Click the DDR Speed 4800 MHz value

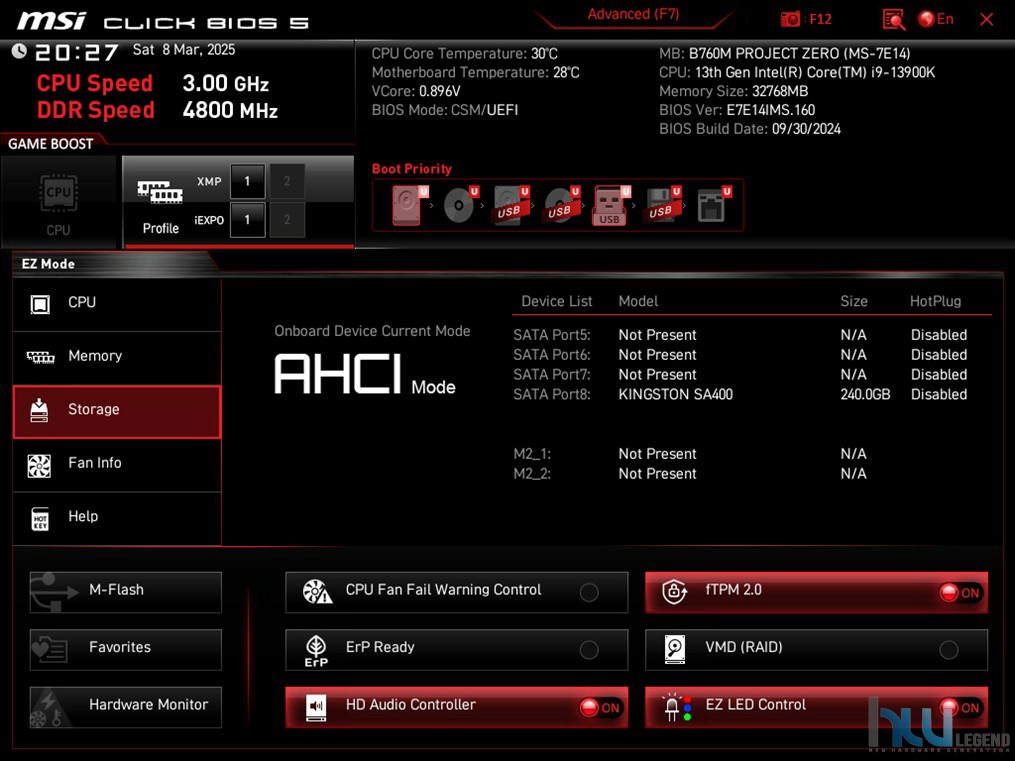pos(230,110)
